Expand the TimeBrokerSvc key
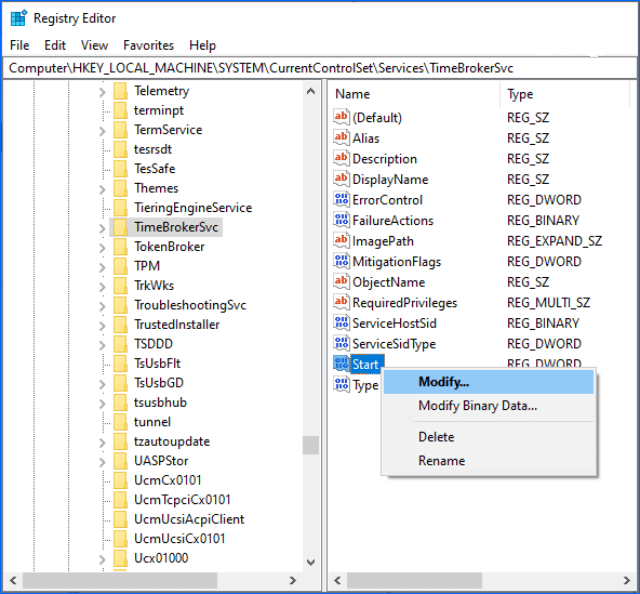The height and width of the screenshot is (594, 640). (102, 228)
